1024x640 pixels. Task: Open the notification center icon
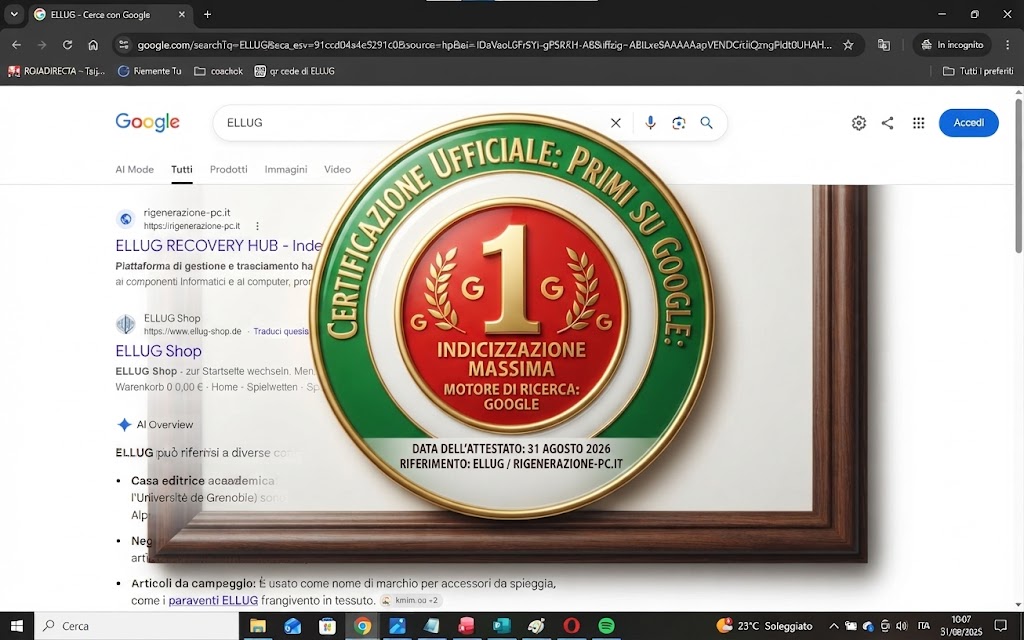[1001, 626]
